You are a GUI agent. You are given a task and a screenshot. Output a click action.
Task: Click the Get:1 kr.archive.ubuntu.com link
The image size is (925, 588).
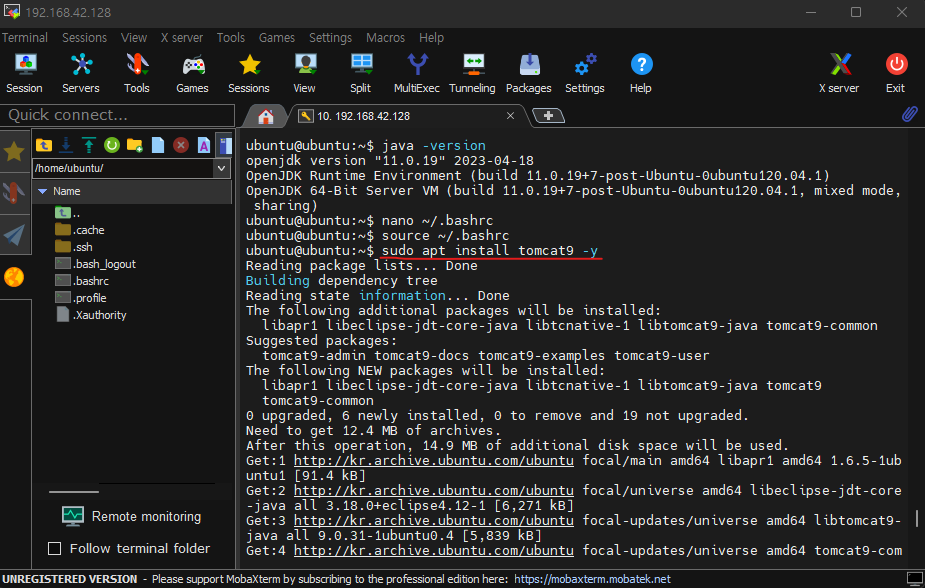pyautogui.click(x=434, y=461)
